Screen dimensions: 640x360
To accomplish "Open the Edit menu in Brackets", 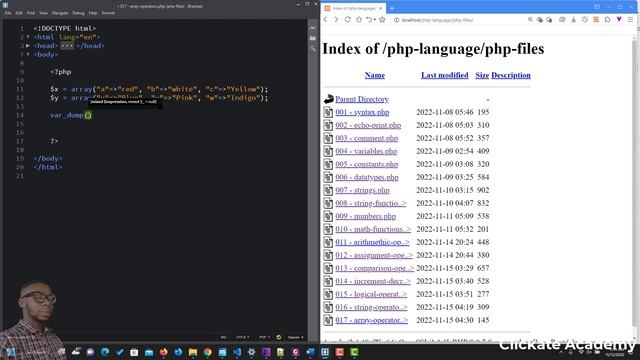I will coord(19,13).
